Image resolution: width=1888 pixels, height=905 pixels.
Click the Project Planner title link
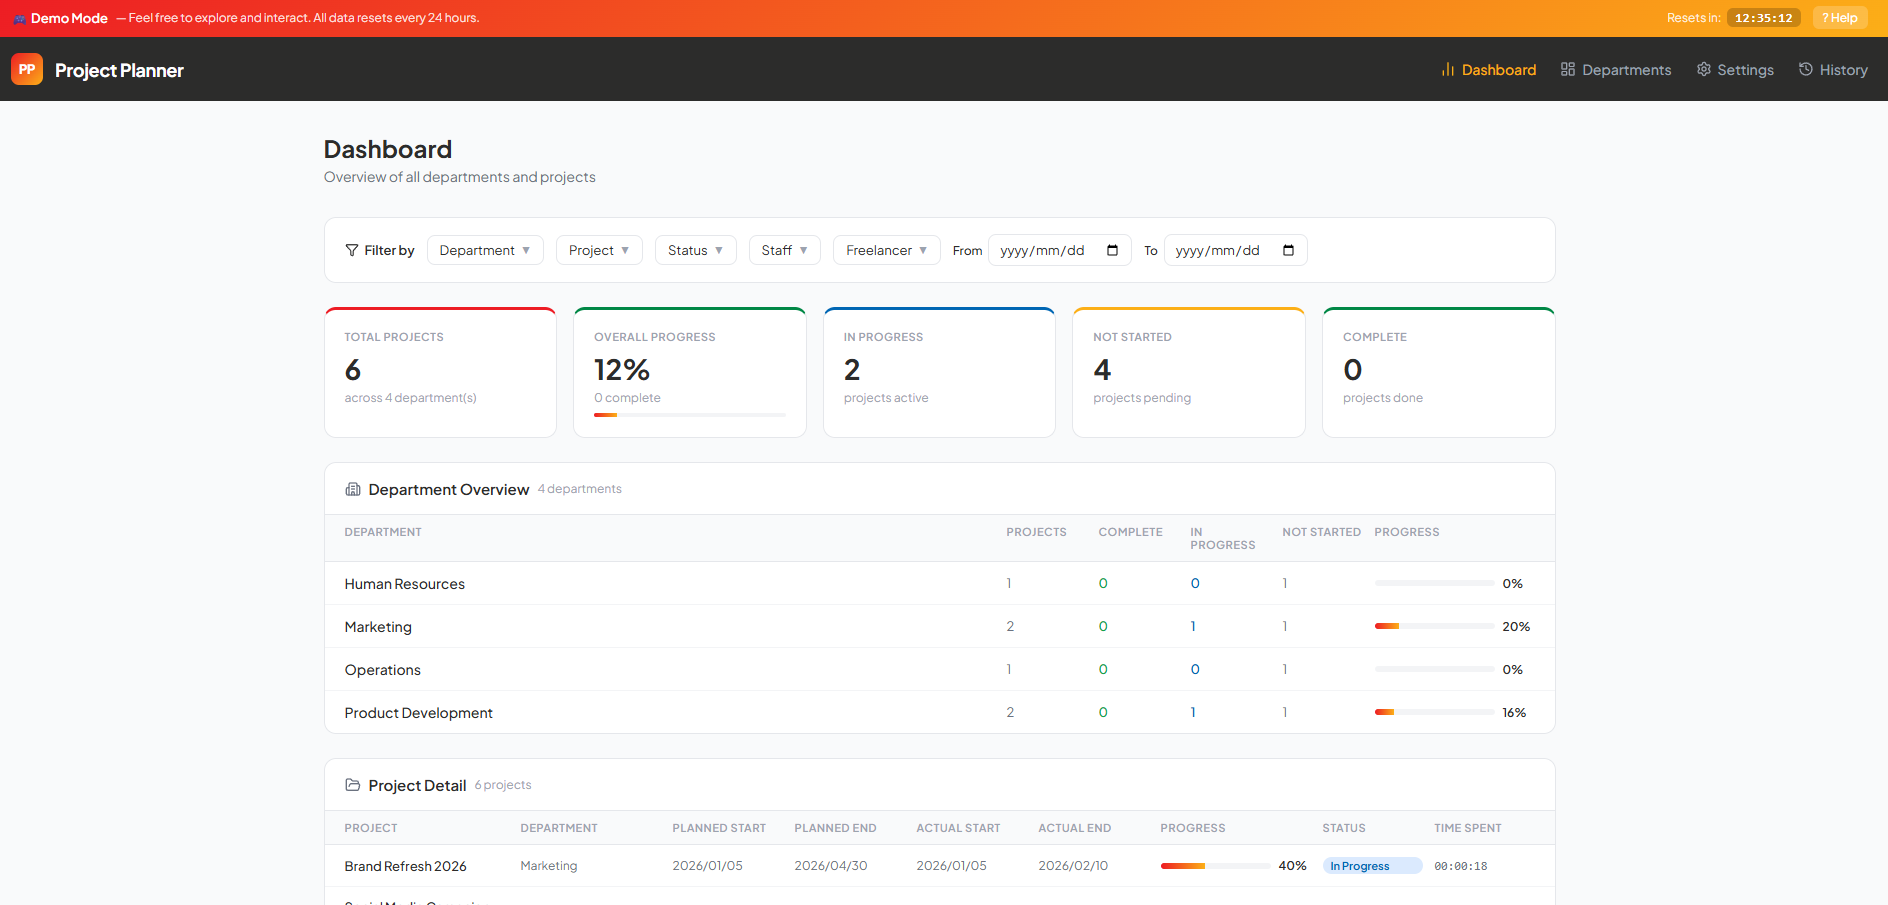point(119,70)
